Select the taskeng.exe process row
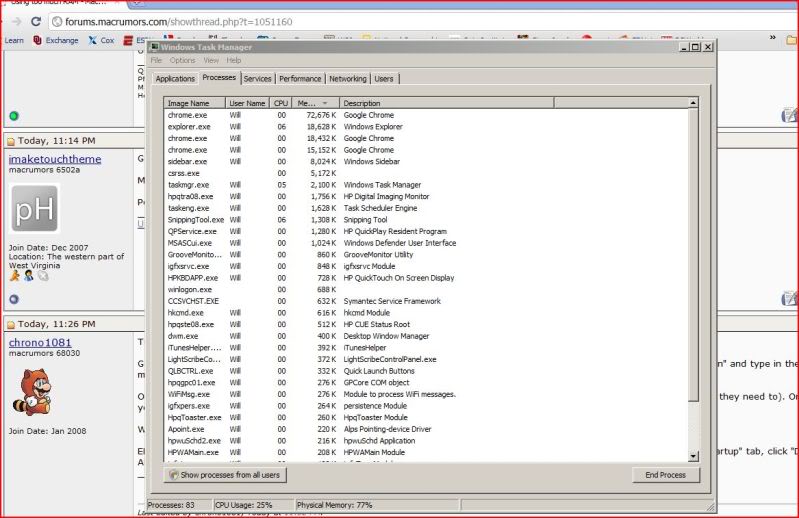 pos(426,208)
